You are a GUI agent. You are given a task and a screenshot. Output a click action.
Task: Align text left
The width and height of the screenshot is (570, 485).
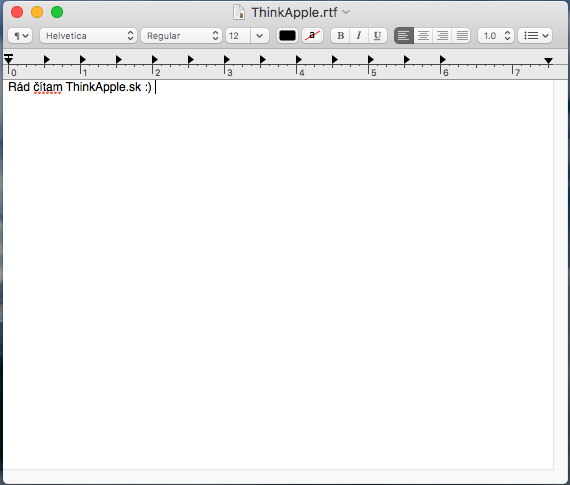[x=404, y=36]
